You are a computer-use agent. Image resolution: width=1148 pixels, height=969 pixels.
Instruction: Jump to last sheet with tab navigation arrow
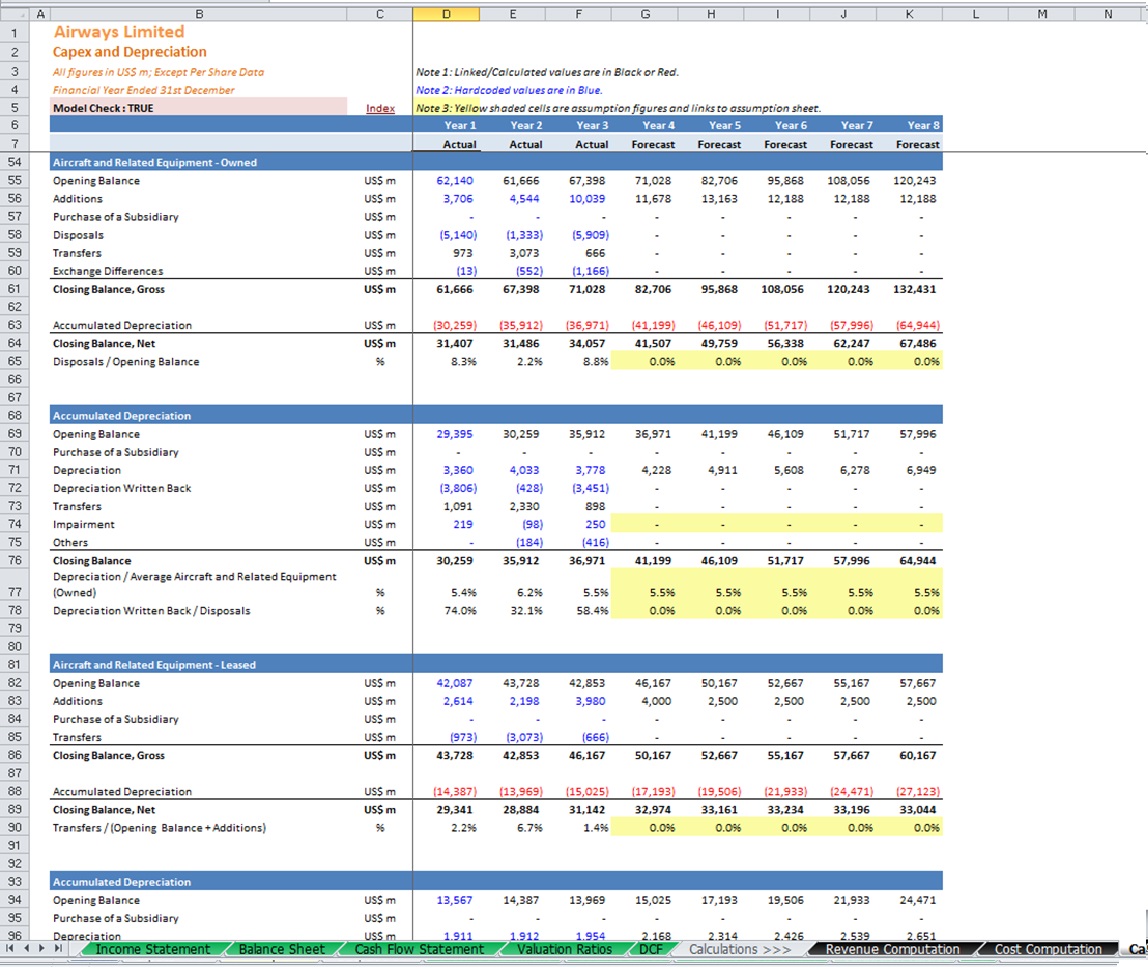point(58,949)
